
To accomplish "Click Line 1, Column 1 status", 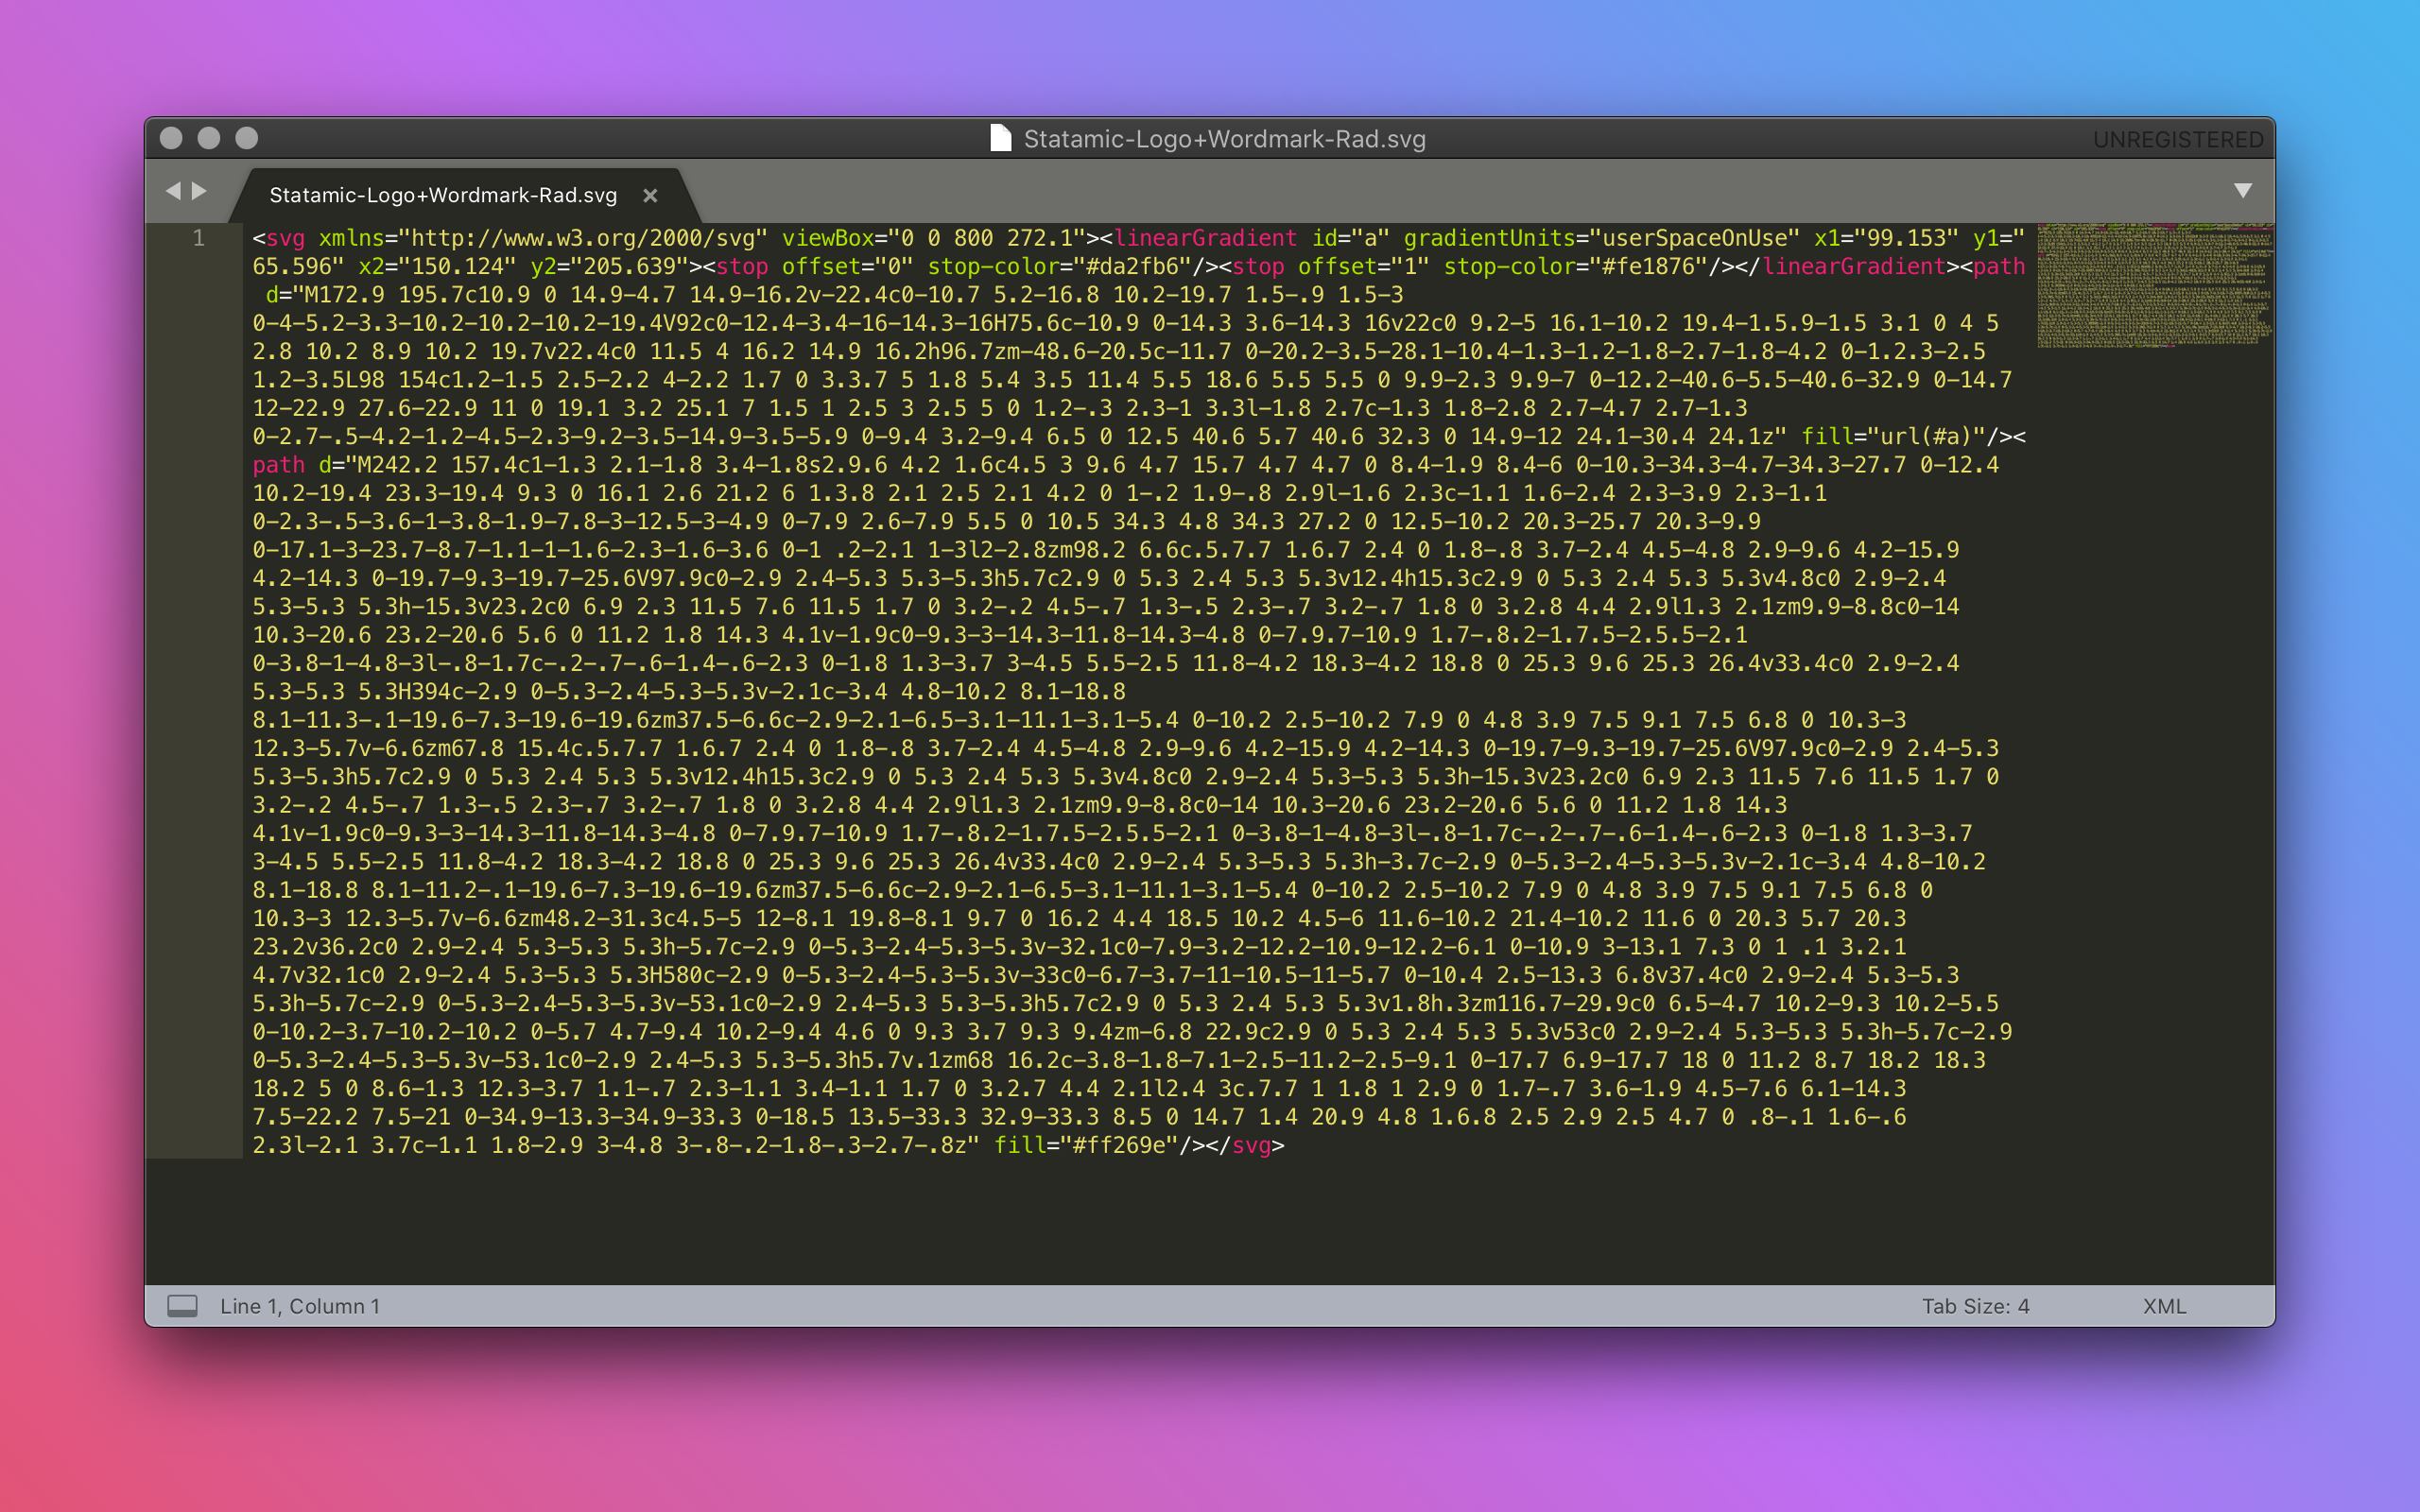I will (300, 1306).
